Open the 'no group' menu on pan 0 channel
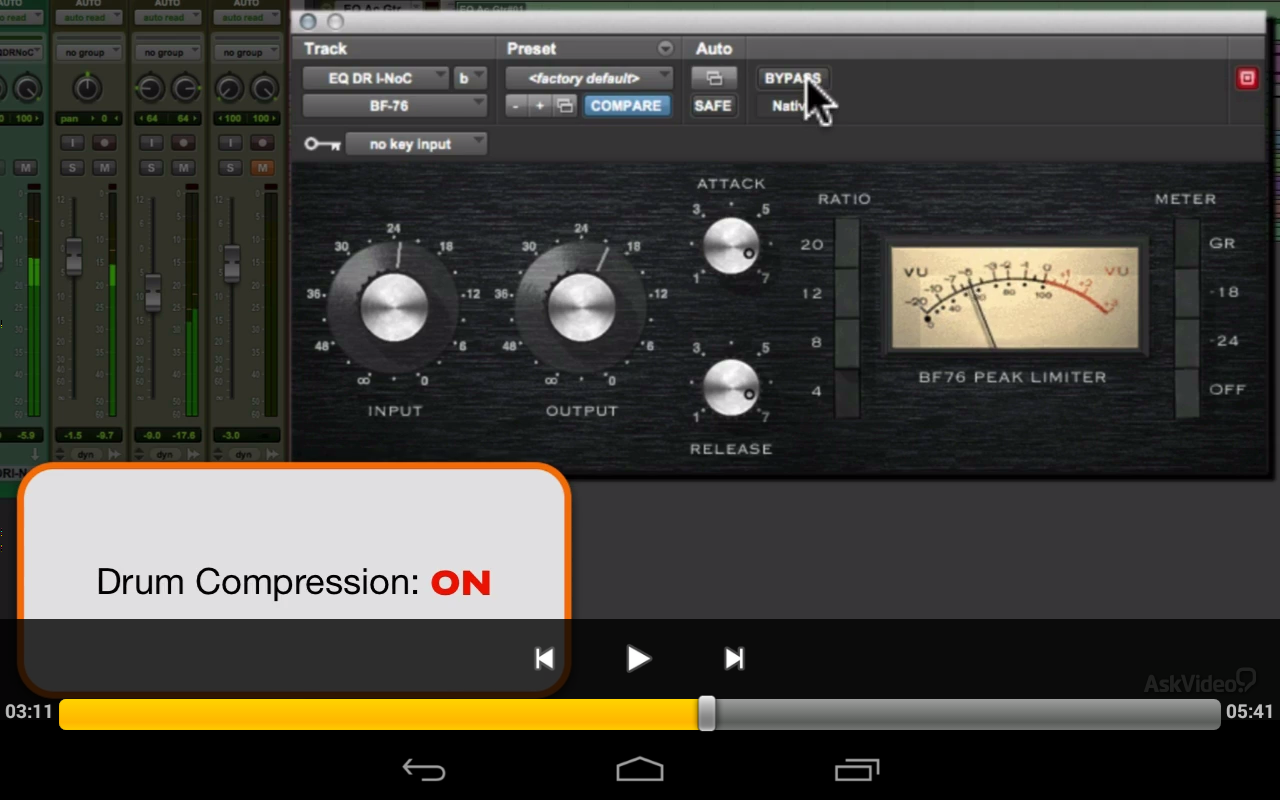Viewport: 1280px width, 800px height. click(x=88, y=52)
